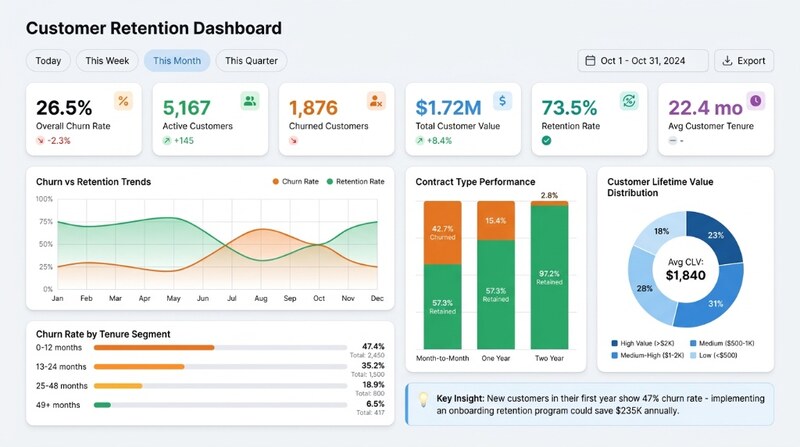Click the 31% donut segment

pyautogui.click(x=714, y=302)
